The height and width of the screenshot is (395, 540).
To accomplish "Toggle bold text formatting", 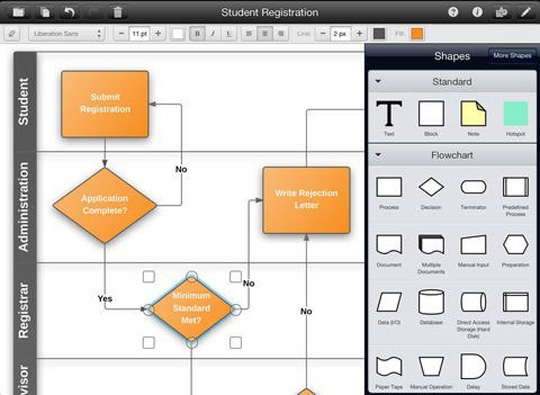I will point(197,34).
